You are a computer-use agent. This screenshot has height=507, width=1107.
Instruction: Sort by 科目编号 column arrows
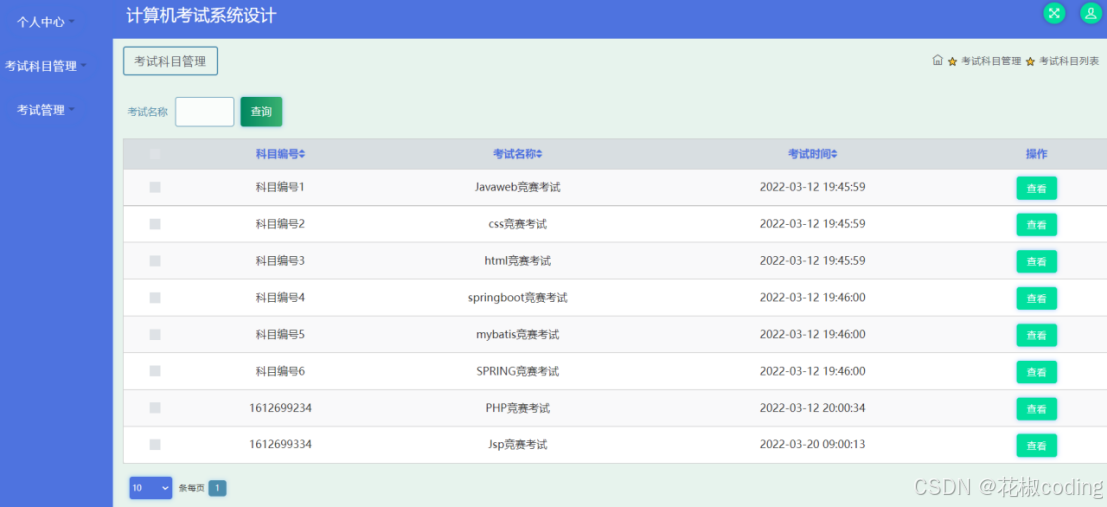302,154
